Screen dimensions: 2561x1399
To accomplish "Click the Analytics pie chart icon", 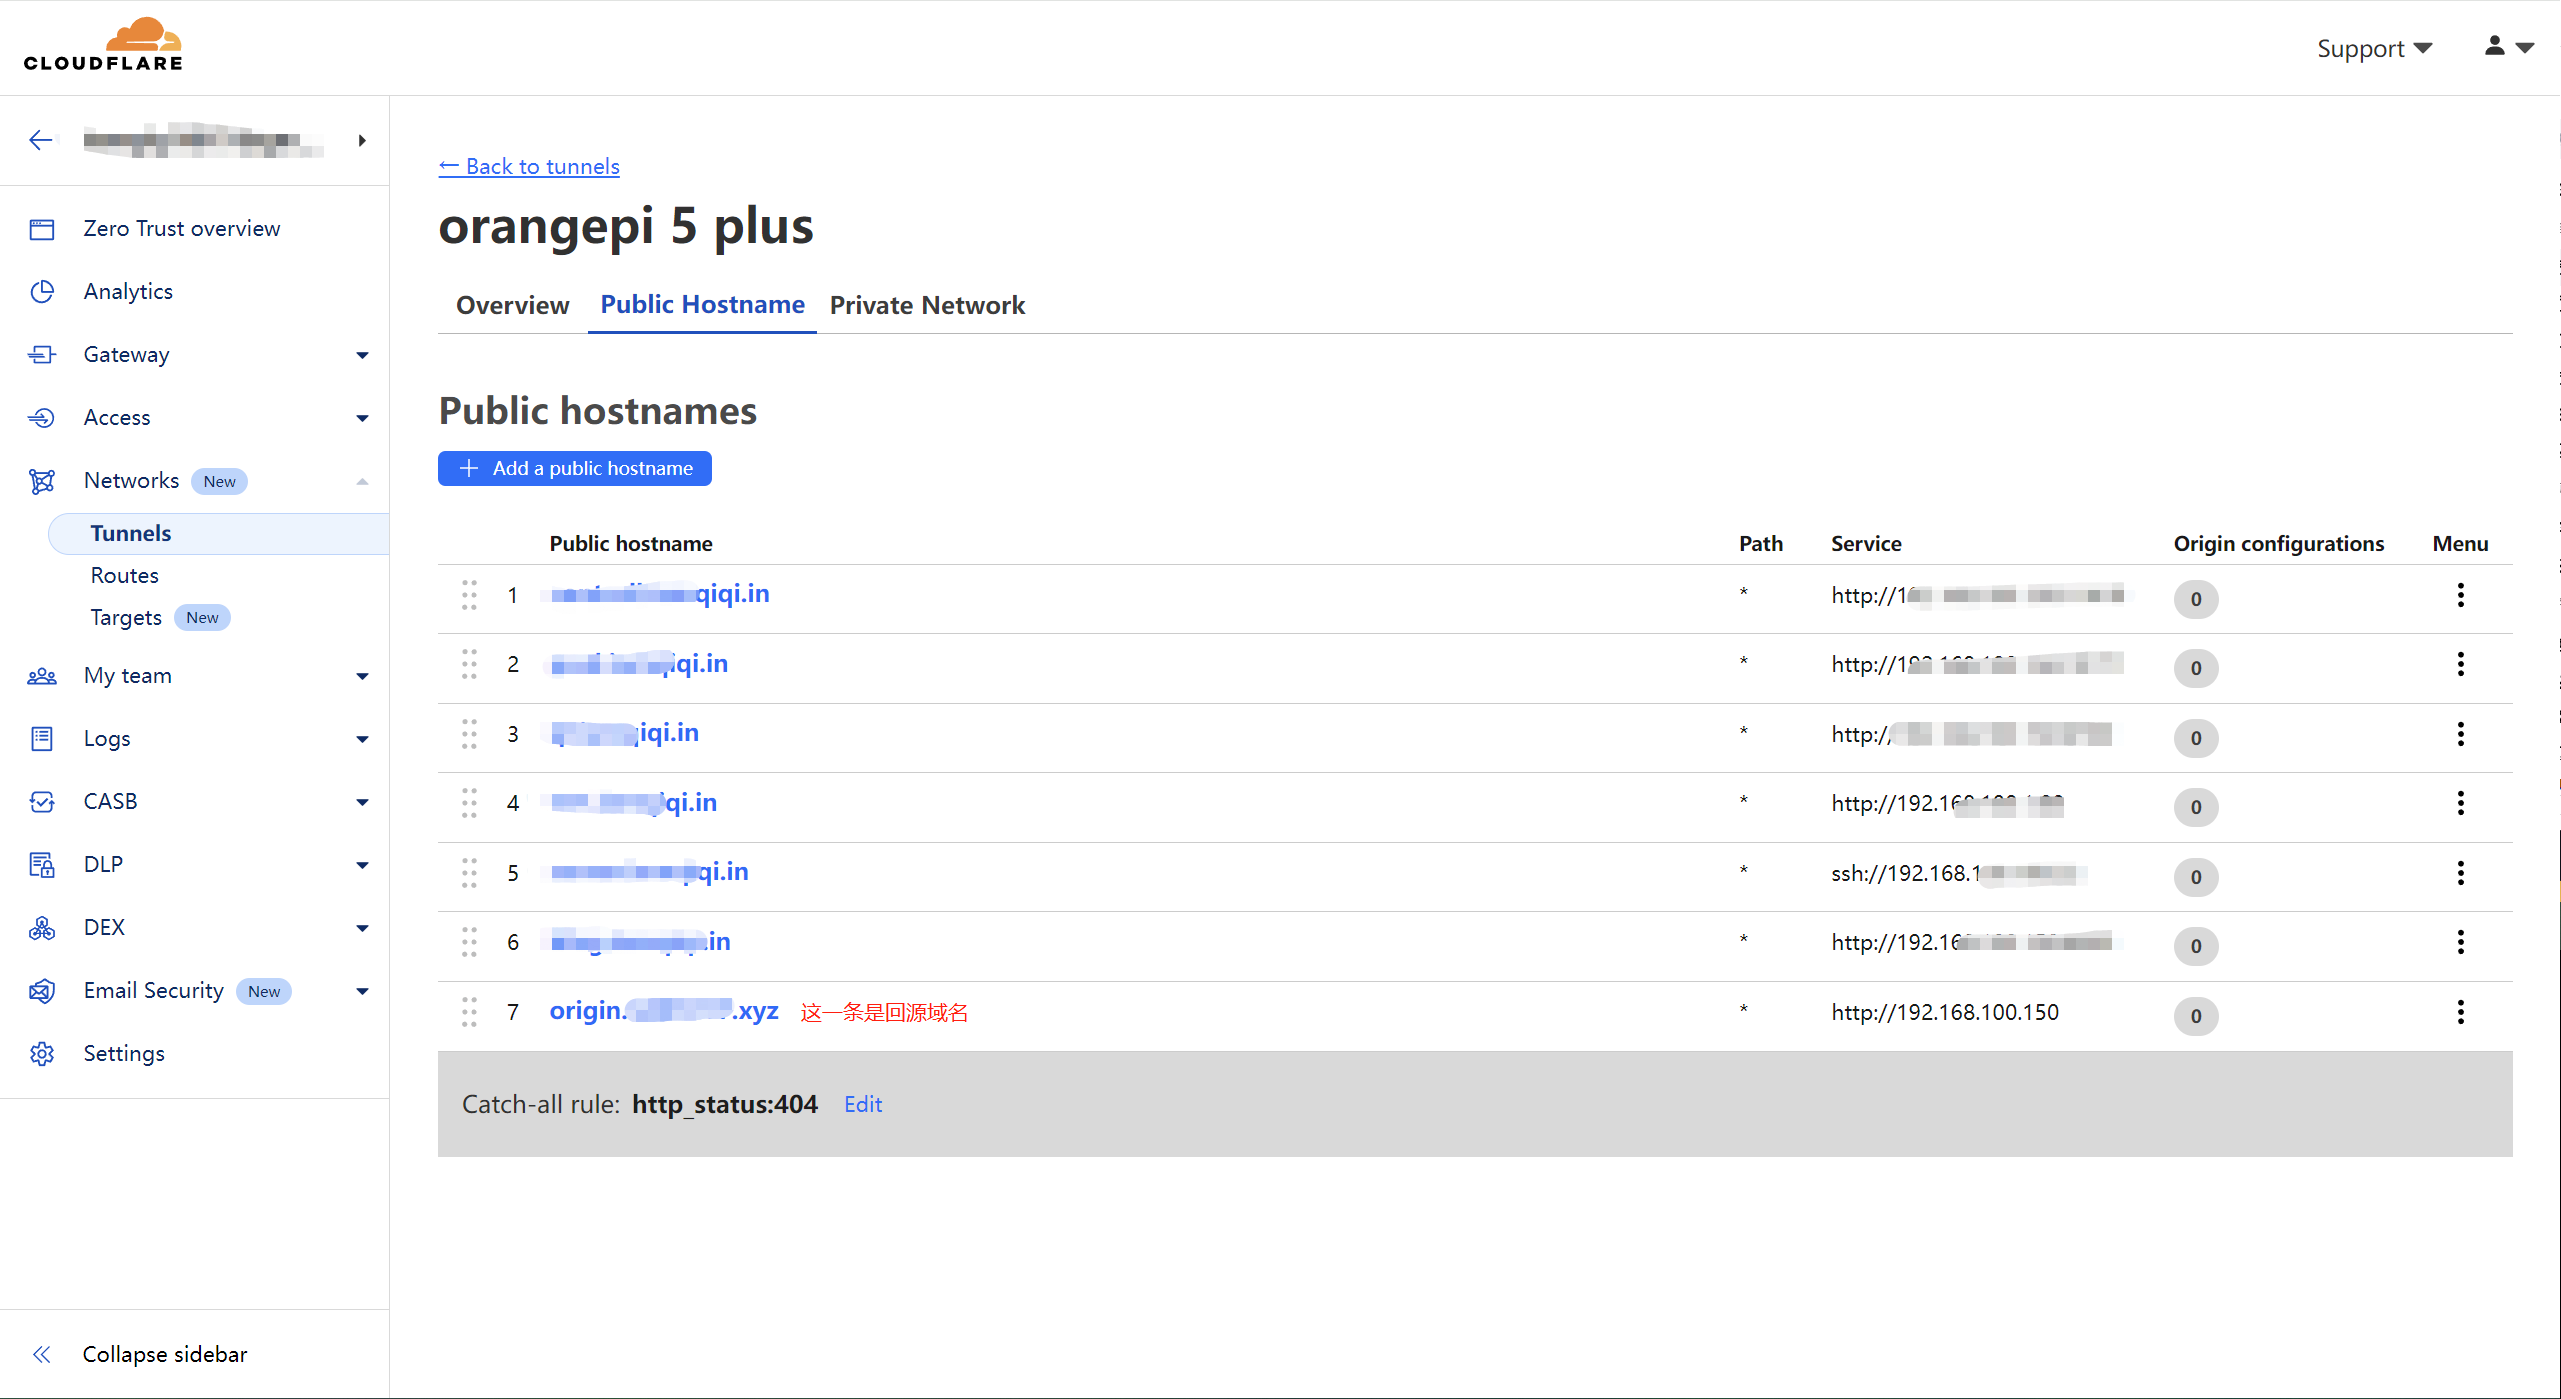I will tap(42, 291).
